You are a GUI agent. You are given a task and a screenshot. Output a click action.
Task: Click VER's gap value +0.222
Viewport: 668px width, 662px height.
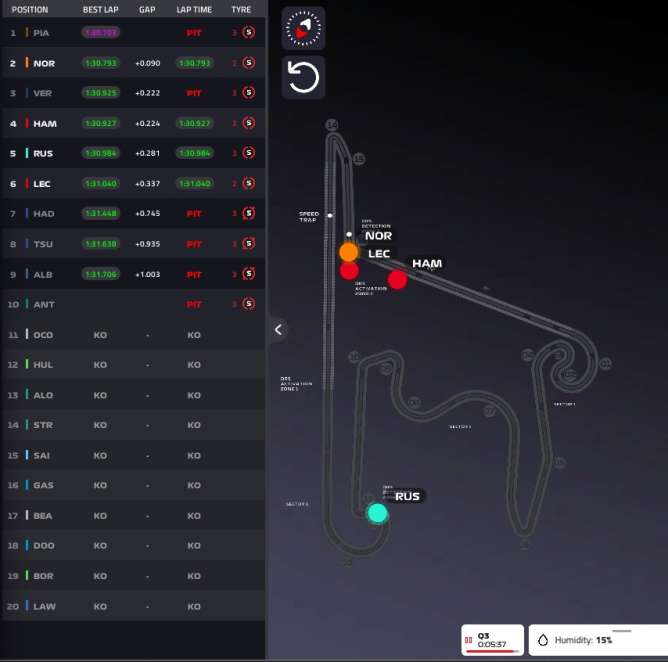[147, 93]
